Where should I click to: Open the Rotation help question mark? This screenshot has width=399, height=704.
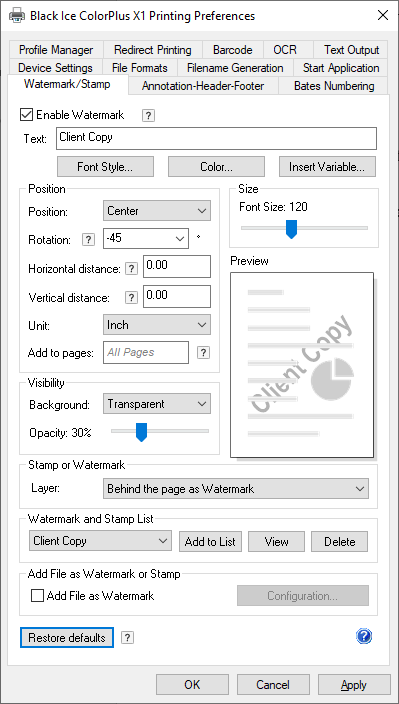pos(88,240)
